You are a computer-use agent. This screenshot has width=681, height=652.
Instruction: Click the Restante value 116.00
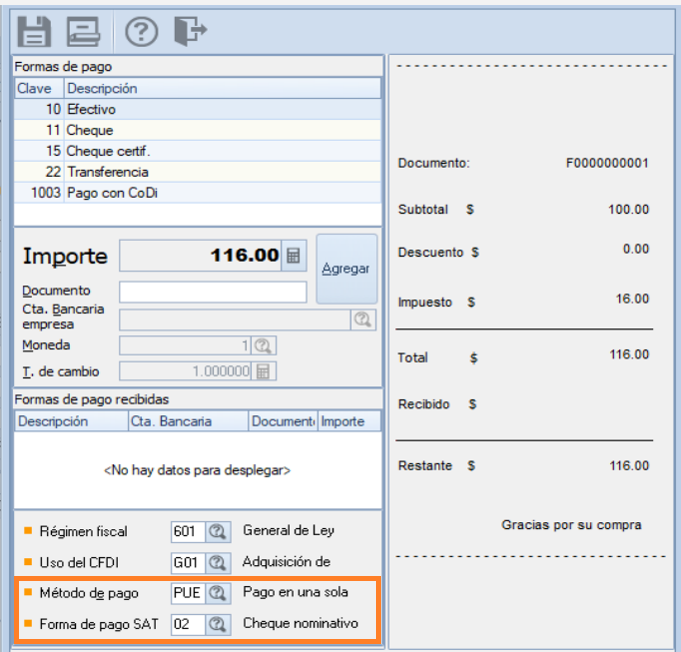pyautogui.click(x=629, y=466)
